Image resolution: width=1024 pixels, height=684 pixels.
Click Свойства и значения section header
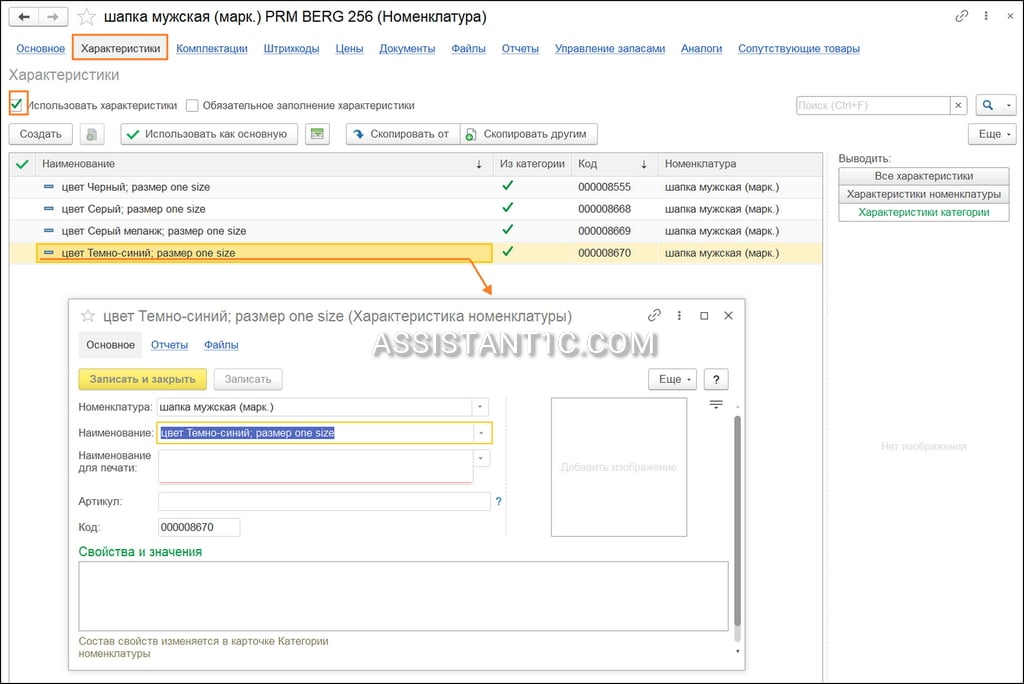pos(140,552)
